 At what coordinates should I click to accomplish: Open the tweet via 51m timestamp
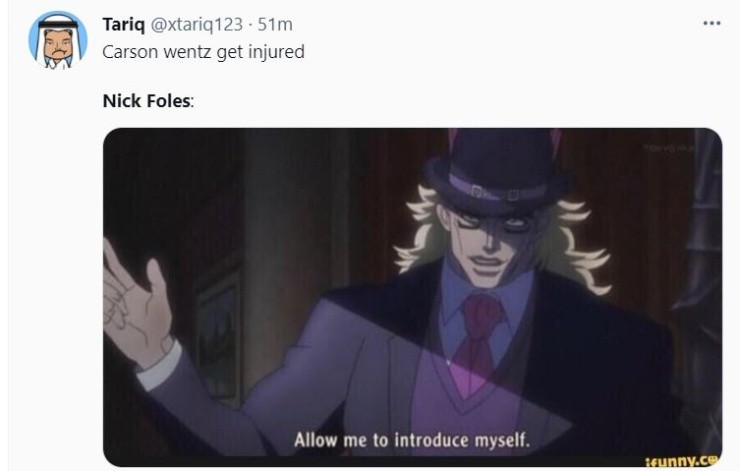click(x=275, y=24)
